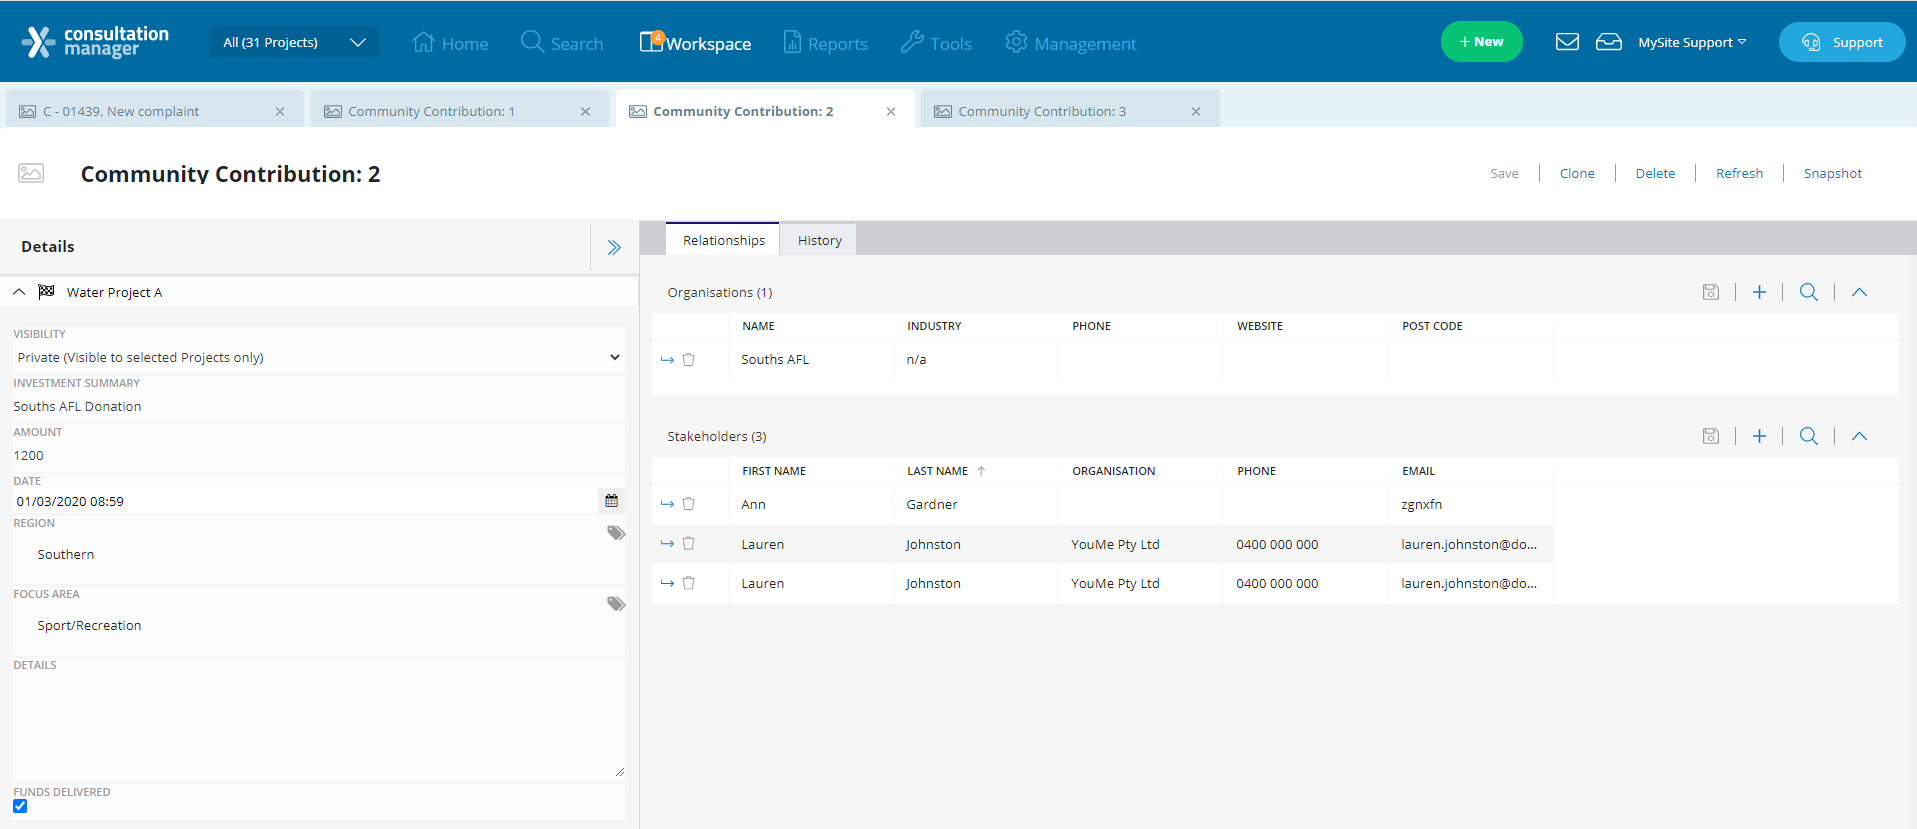Switch to the C - 01439, New complaint tab
Viewport: 1917px width, 829px height.
coord(121,111)
